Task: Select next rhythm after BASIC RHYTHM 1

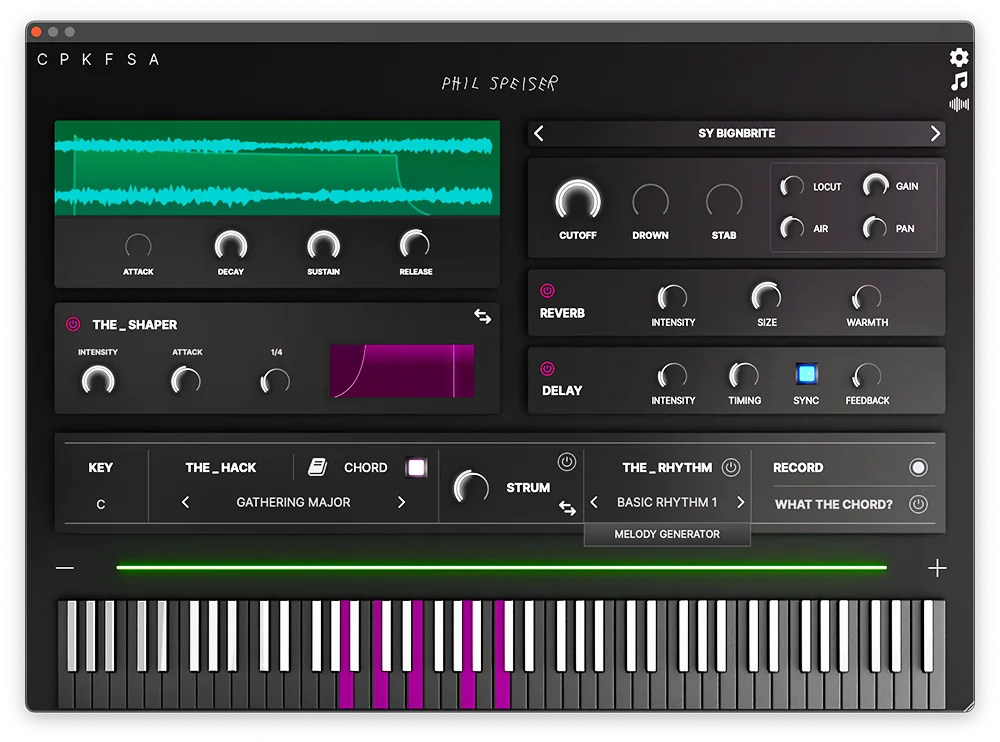Action: [x=741, y=502]
